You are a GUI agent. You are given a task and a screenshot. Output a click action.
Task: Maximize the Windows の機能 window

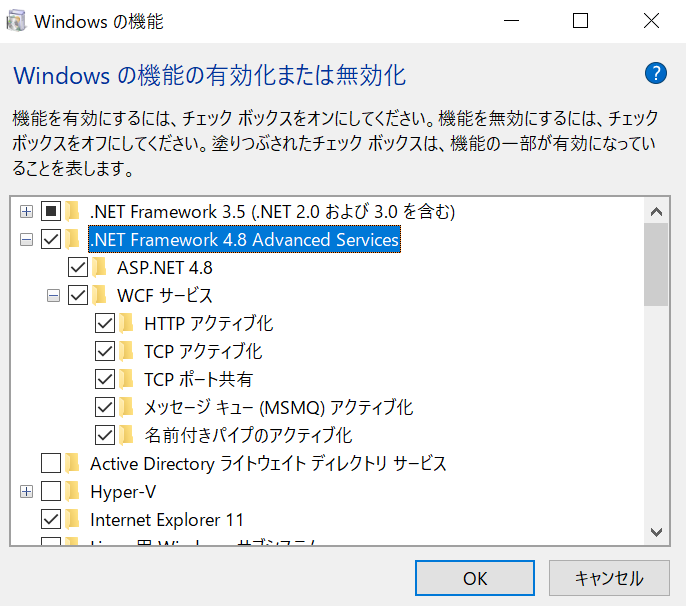pyautogui.click(x=581, y=21)
